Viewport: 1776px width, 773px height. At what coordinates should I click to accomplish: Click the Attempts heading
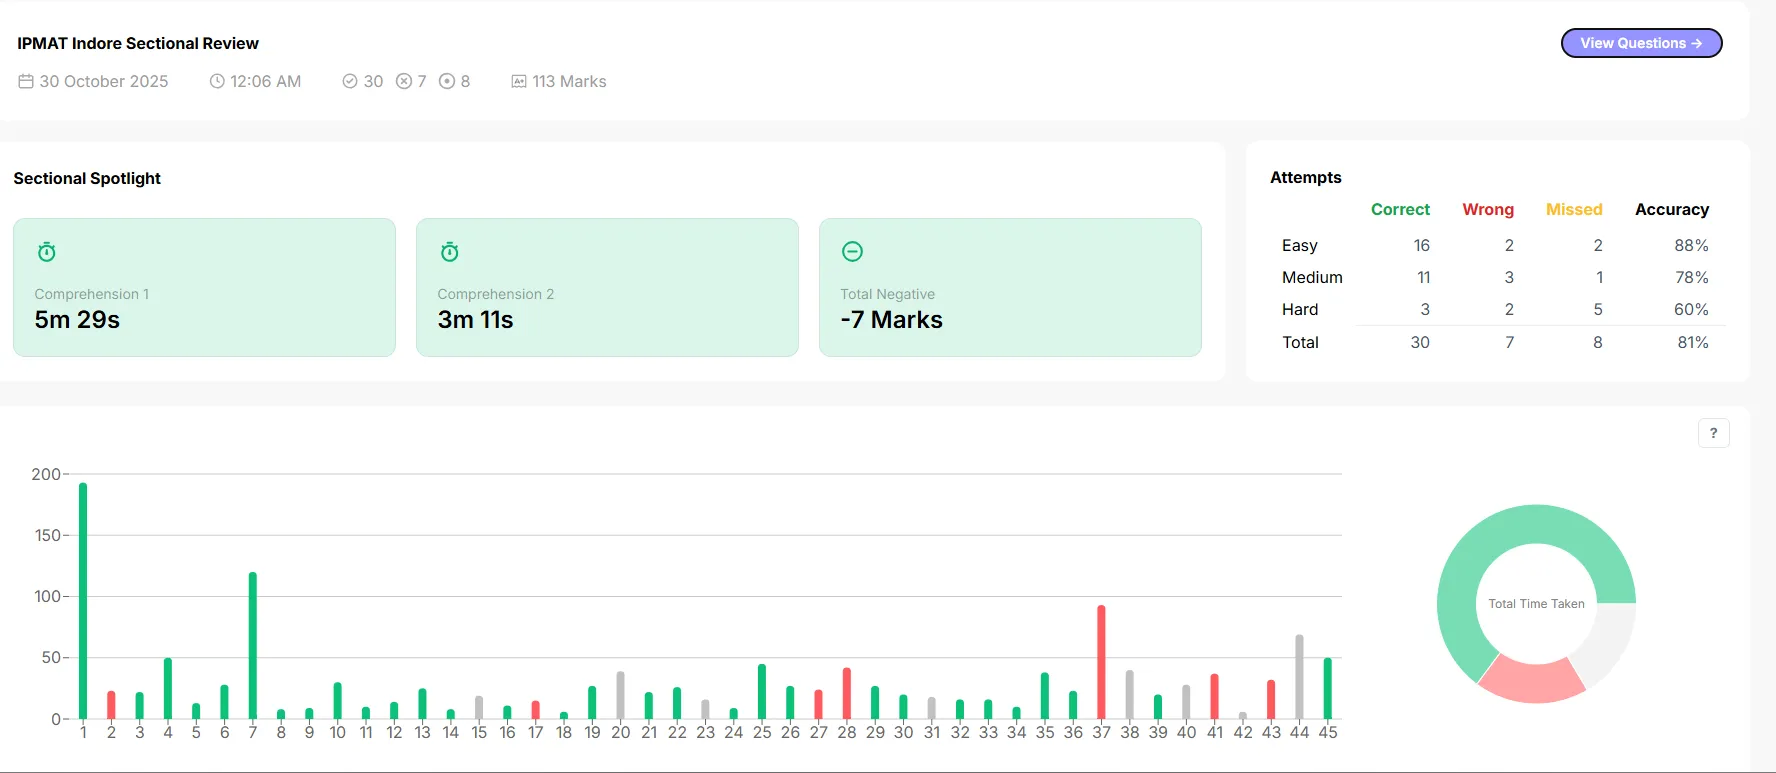tap(1306, 177)
